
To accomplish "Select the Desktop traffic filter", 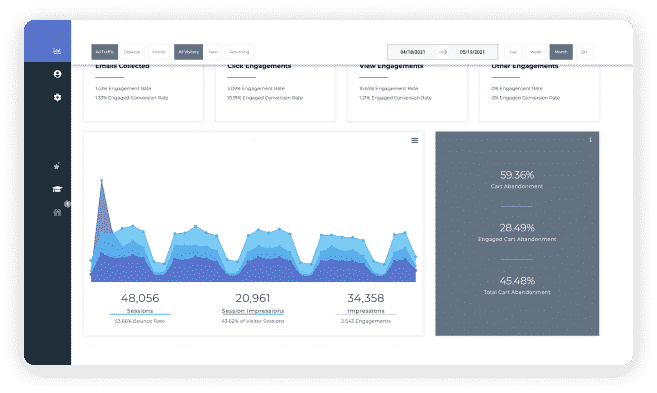I will click(132, 52).
